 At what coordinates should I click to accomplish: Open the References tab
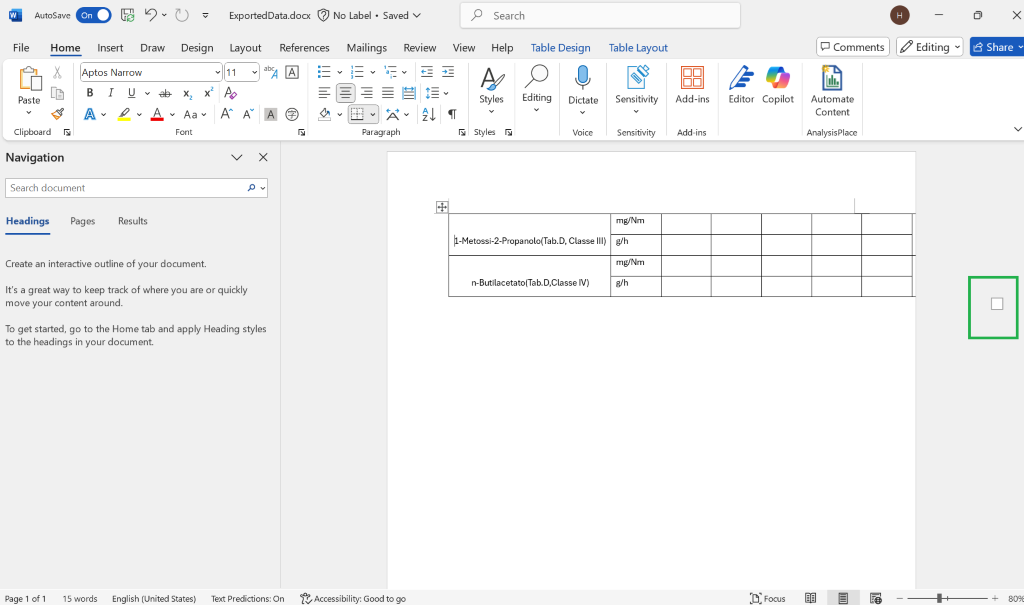tap(304, 48)
